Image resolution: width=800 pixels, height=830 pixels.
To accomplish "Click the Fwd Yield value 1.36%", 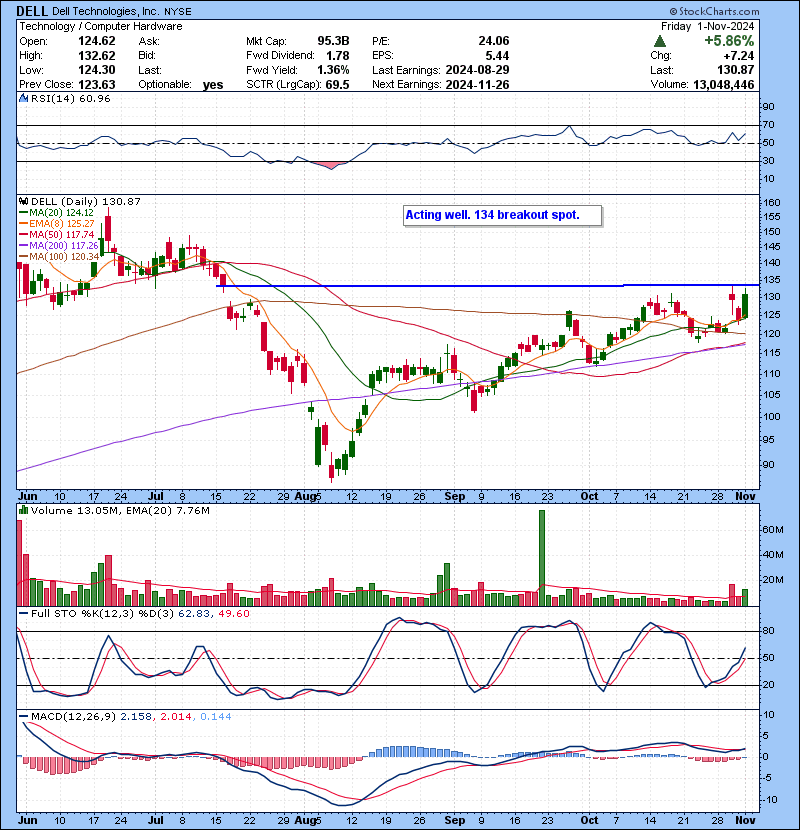I will [333, 70].
